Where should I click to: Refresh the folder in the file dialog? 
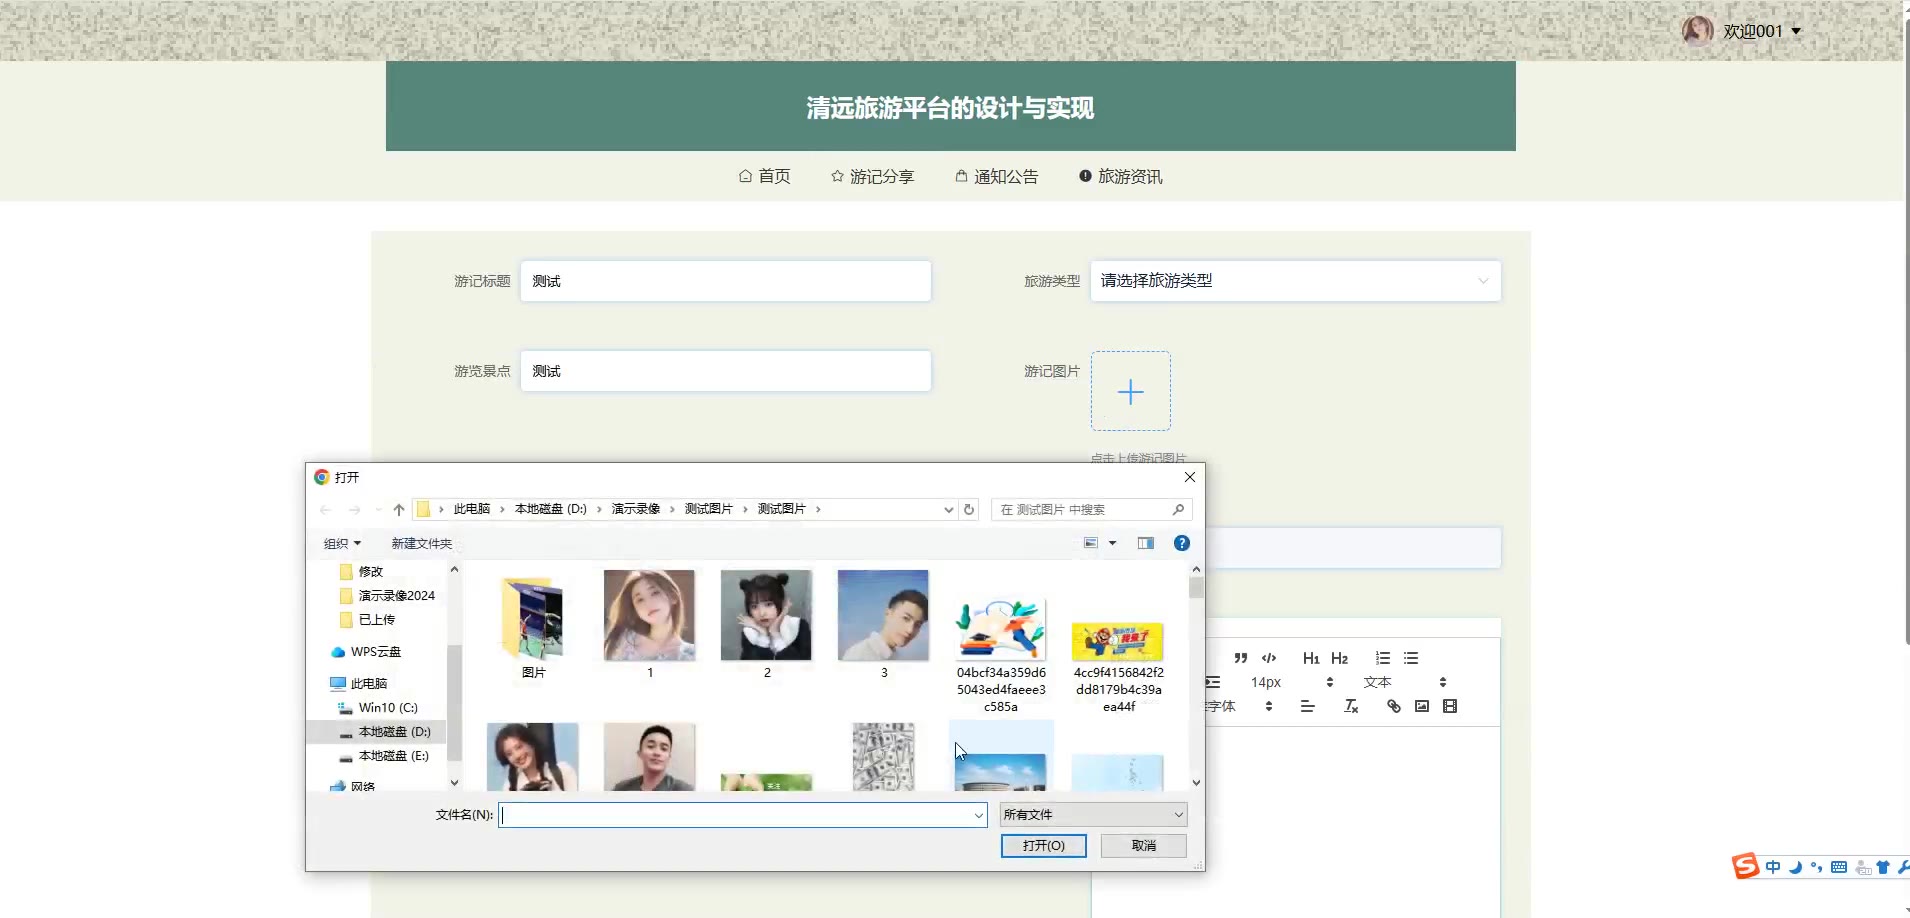(x=968, y=510)
